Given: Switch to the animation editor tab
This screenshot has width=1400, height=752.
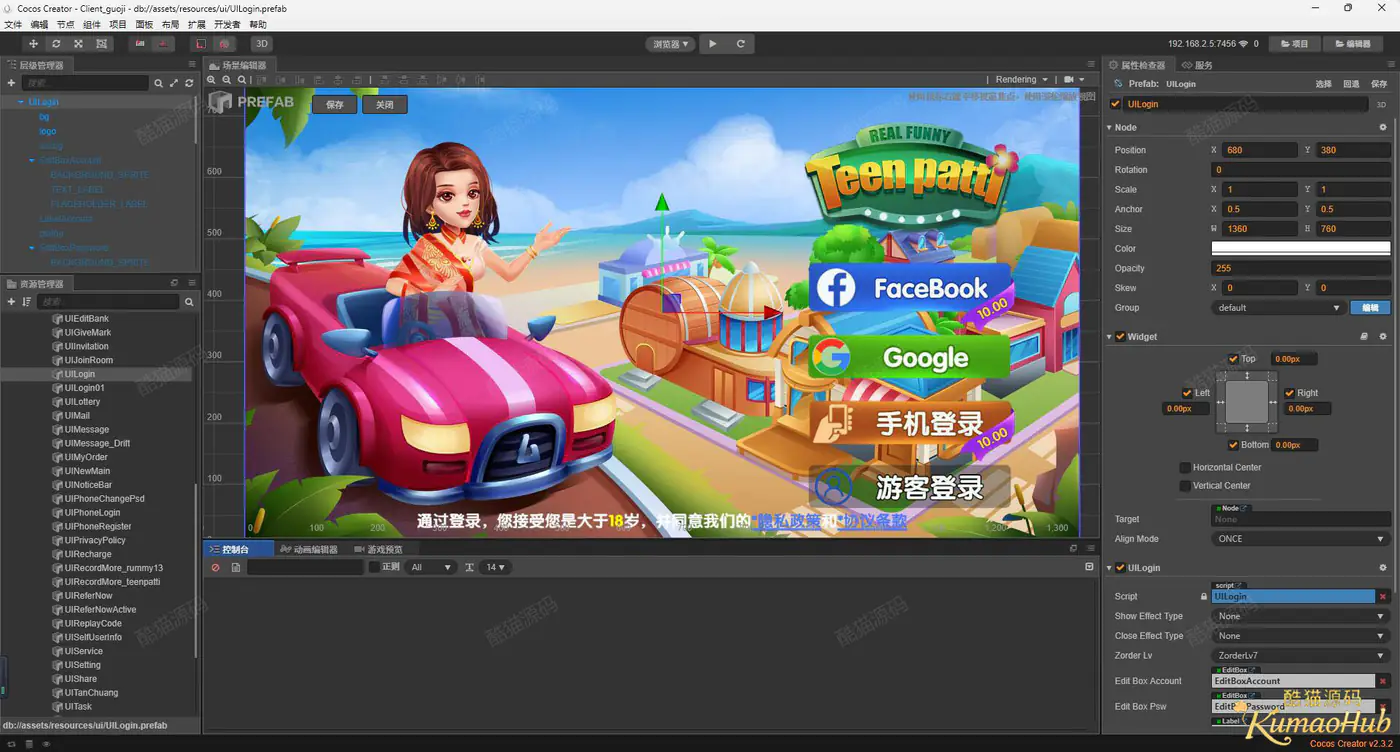Looking at the screenshot, I should (x=308, y=549).
